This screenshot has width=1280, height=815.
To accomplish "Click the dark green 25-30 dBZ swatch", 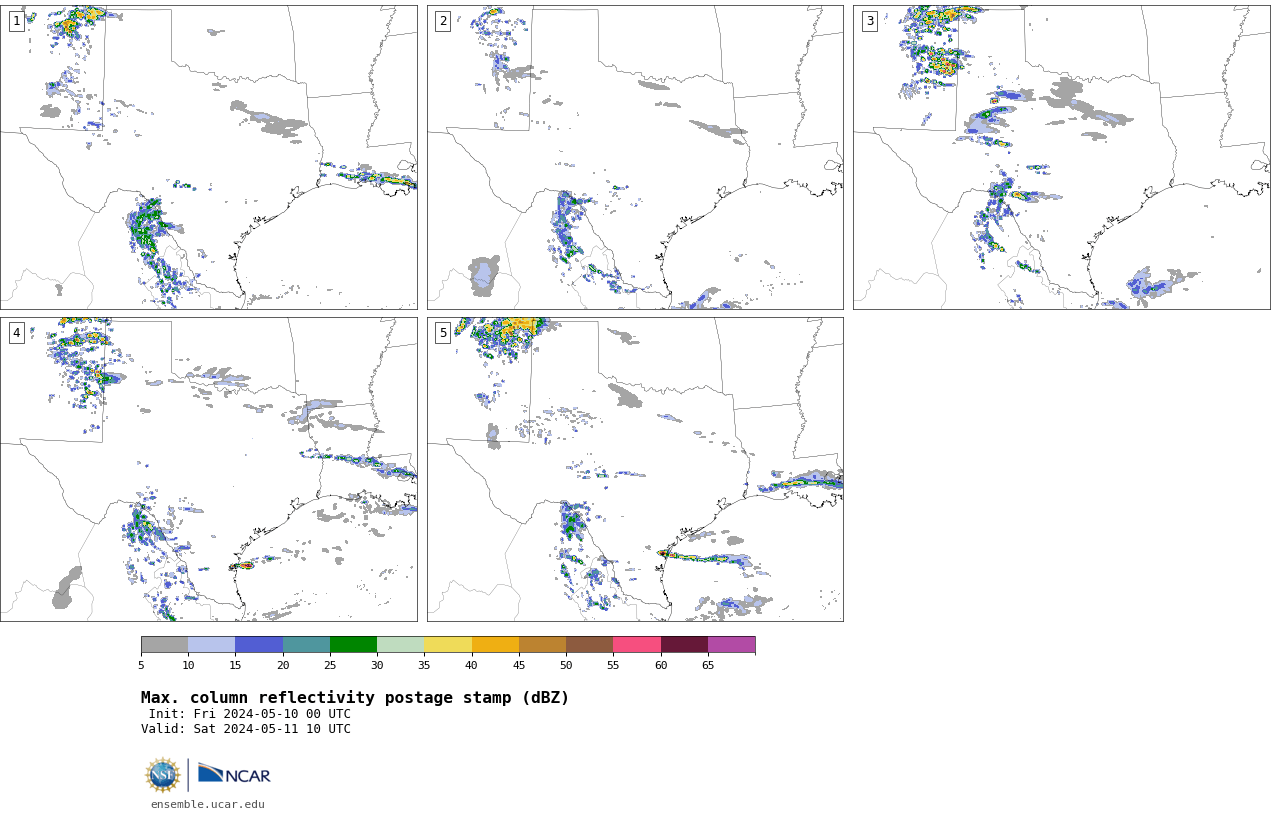I will tap(353, 644).
